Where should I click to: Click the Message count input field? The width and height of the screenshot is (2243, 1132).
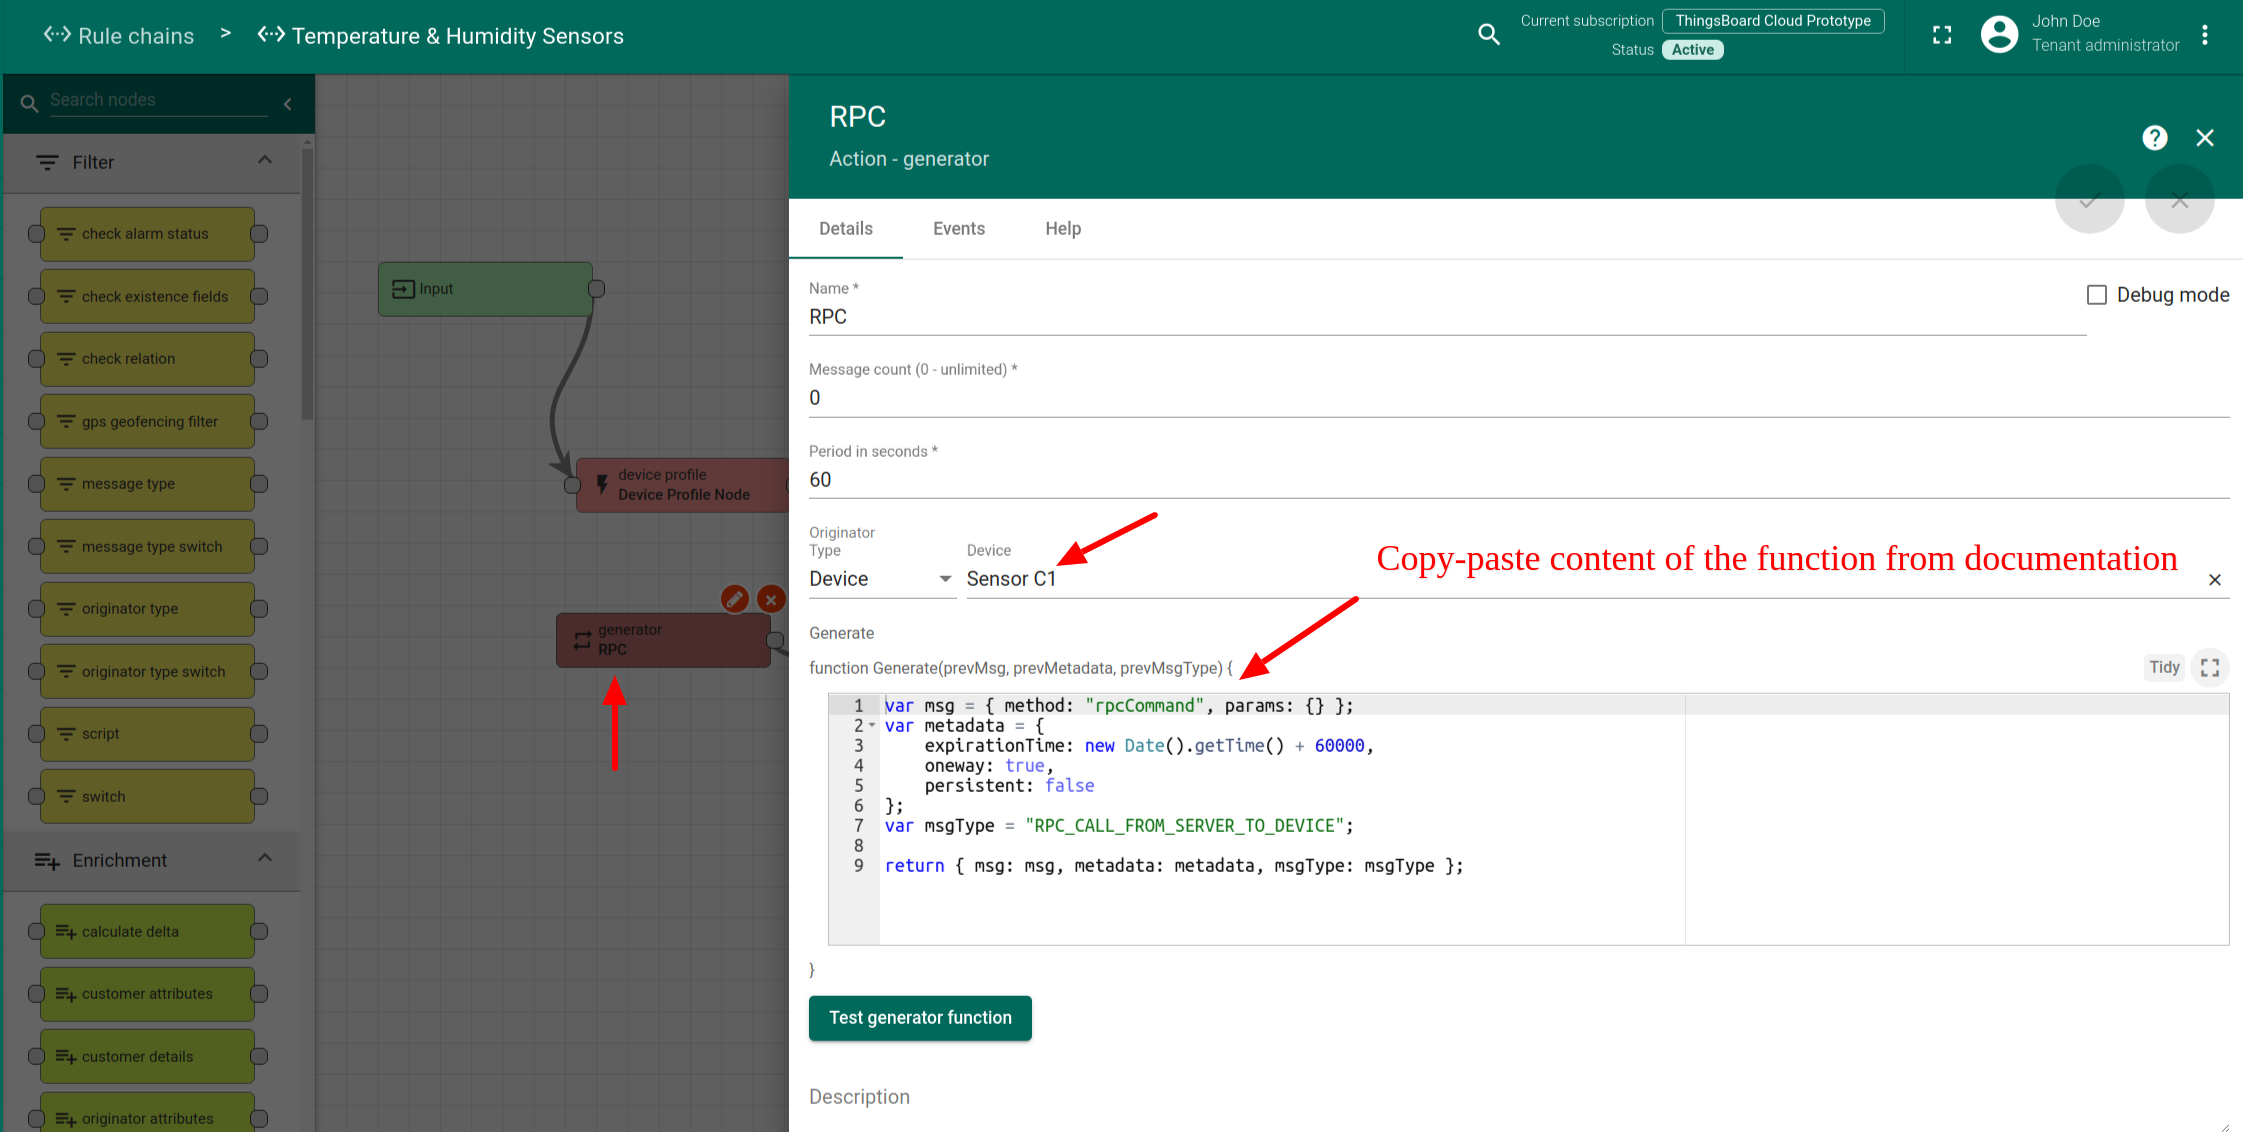[x=1519, y=398]
